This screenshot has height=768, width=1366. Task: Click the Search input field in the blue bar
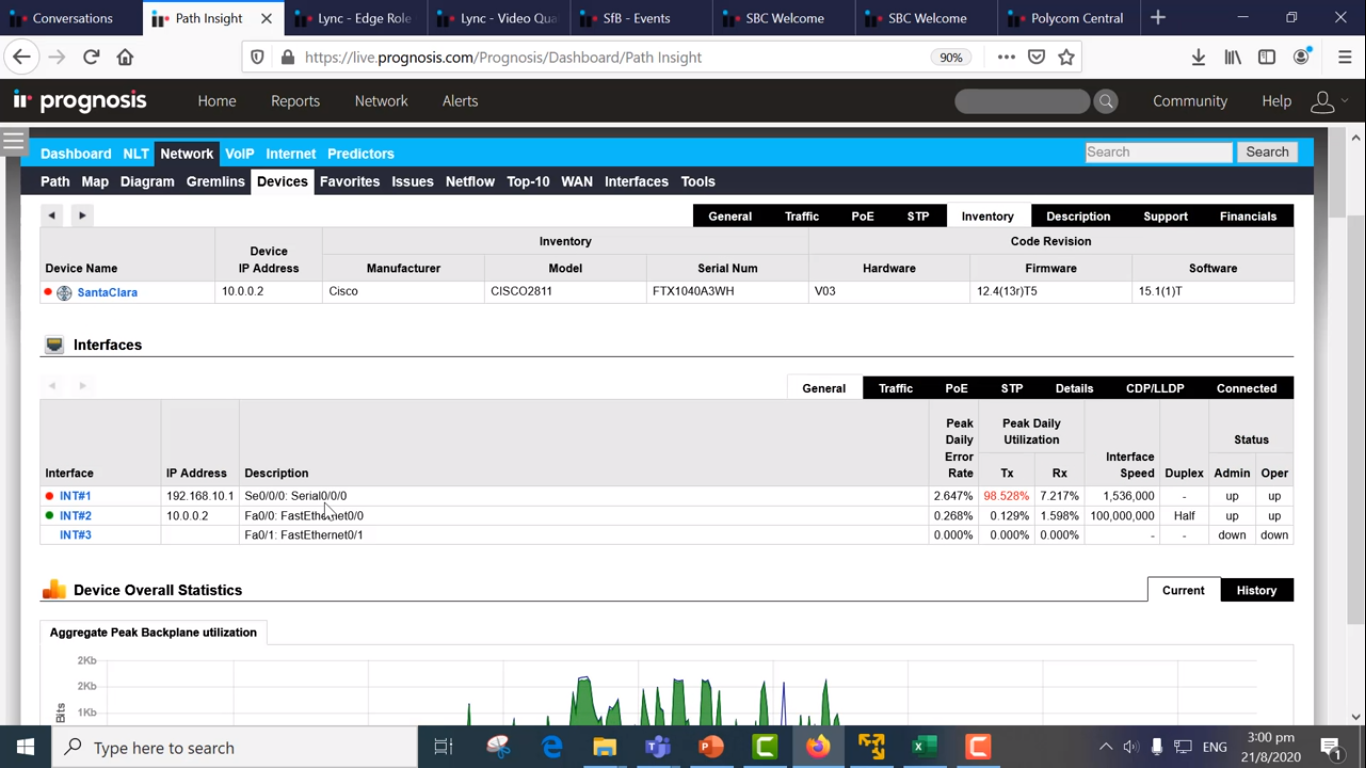click(x=1159, y=152)
